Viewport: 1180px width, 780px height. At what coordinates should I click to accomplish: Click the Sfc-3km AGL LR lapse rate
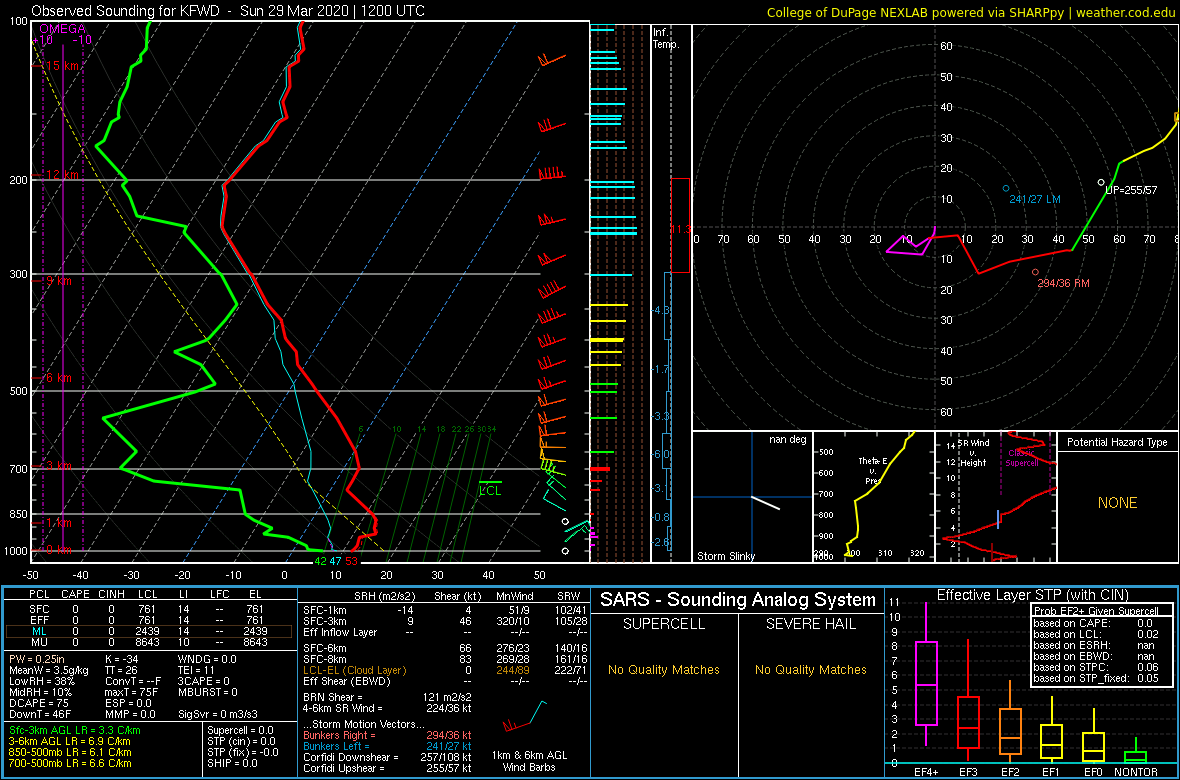coord(75,730)
